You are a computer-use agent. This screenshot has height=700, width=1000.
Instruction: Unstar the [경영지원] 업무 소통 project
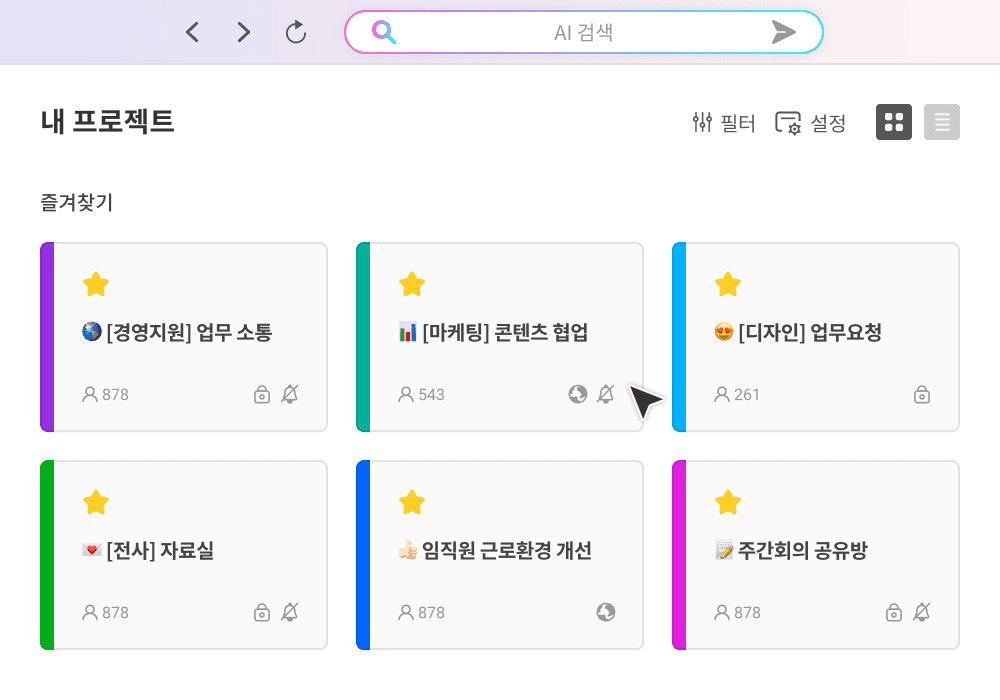(x=96, y=284)
